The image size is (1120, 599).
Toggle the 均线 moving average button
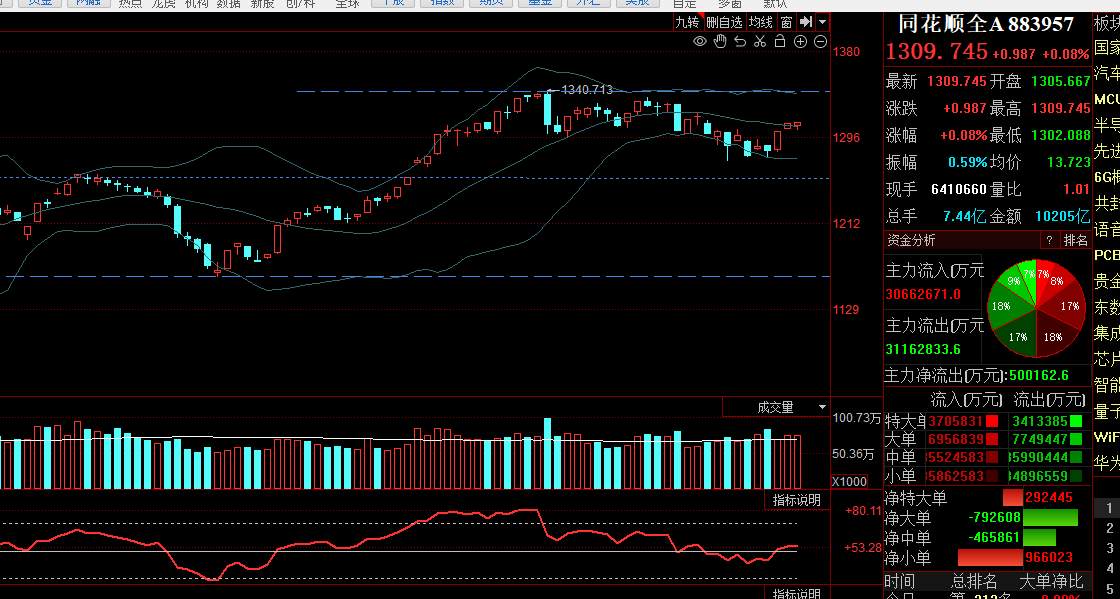[x=761, y=22]
